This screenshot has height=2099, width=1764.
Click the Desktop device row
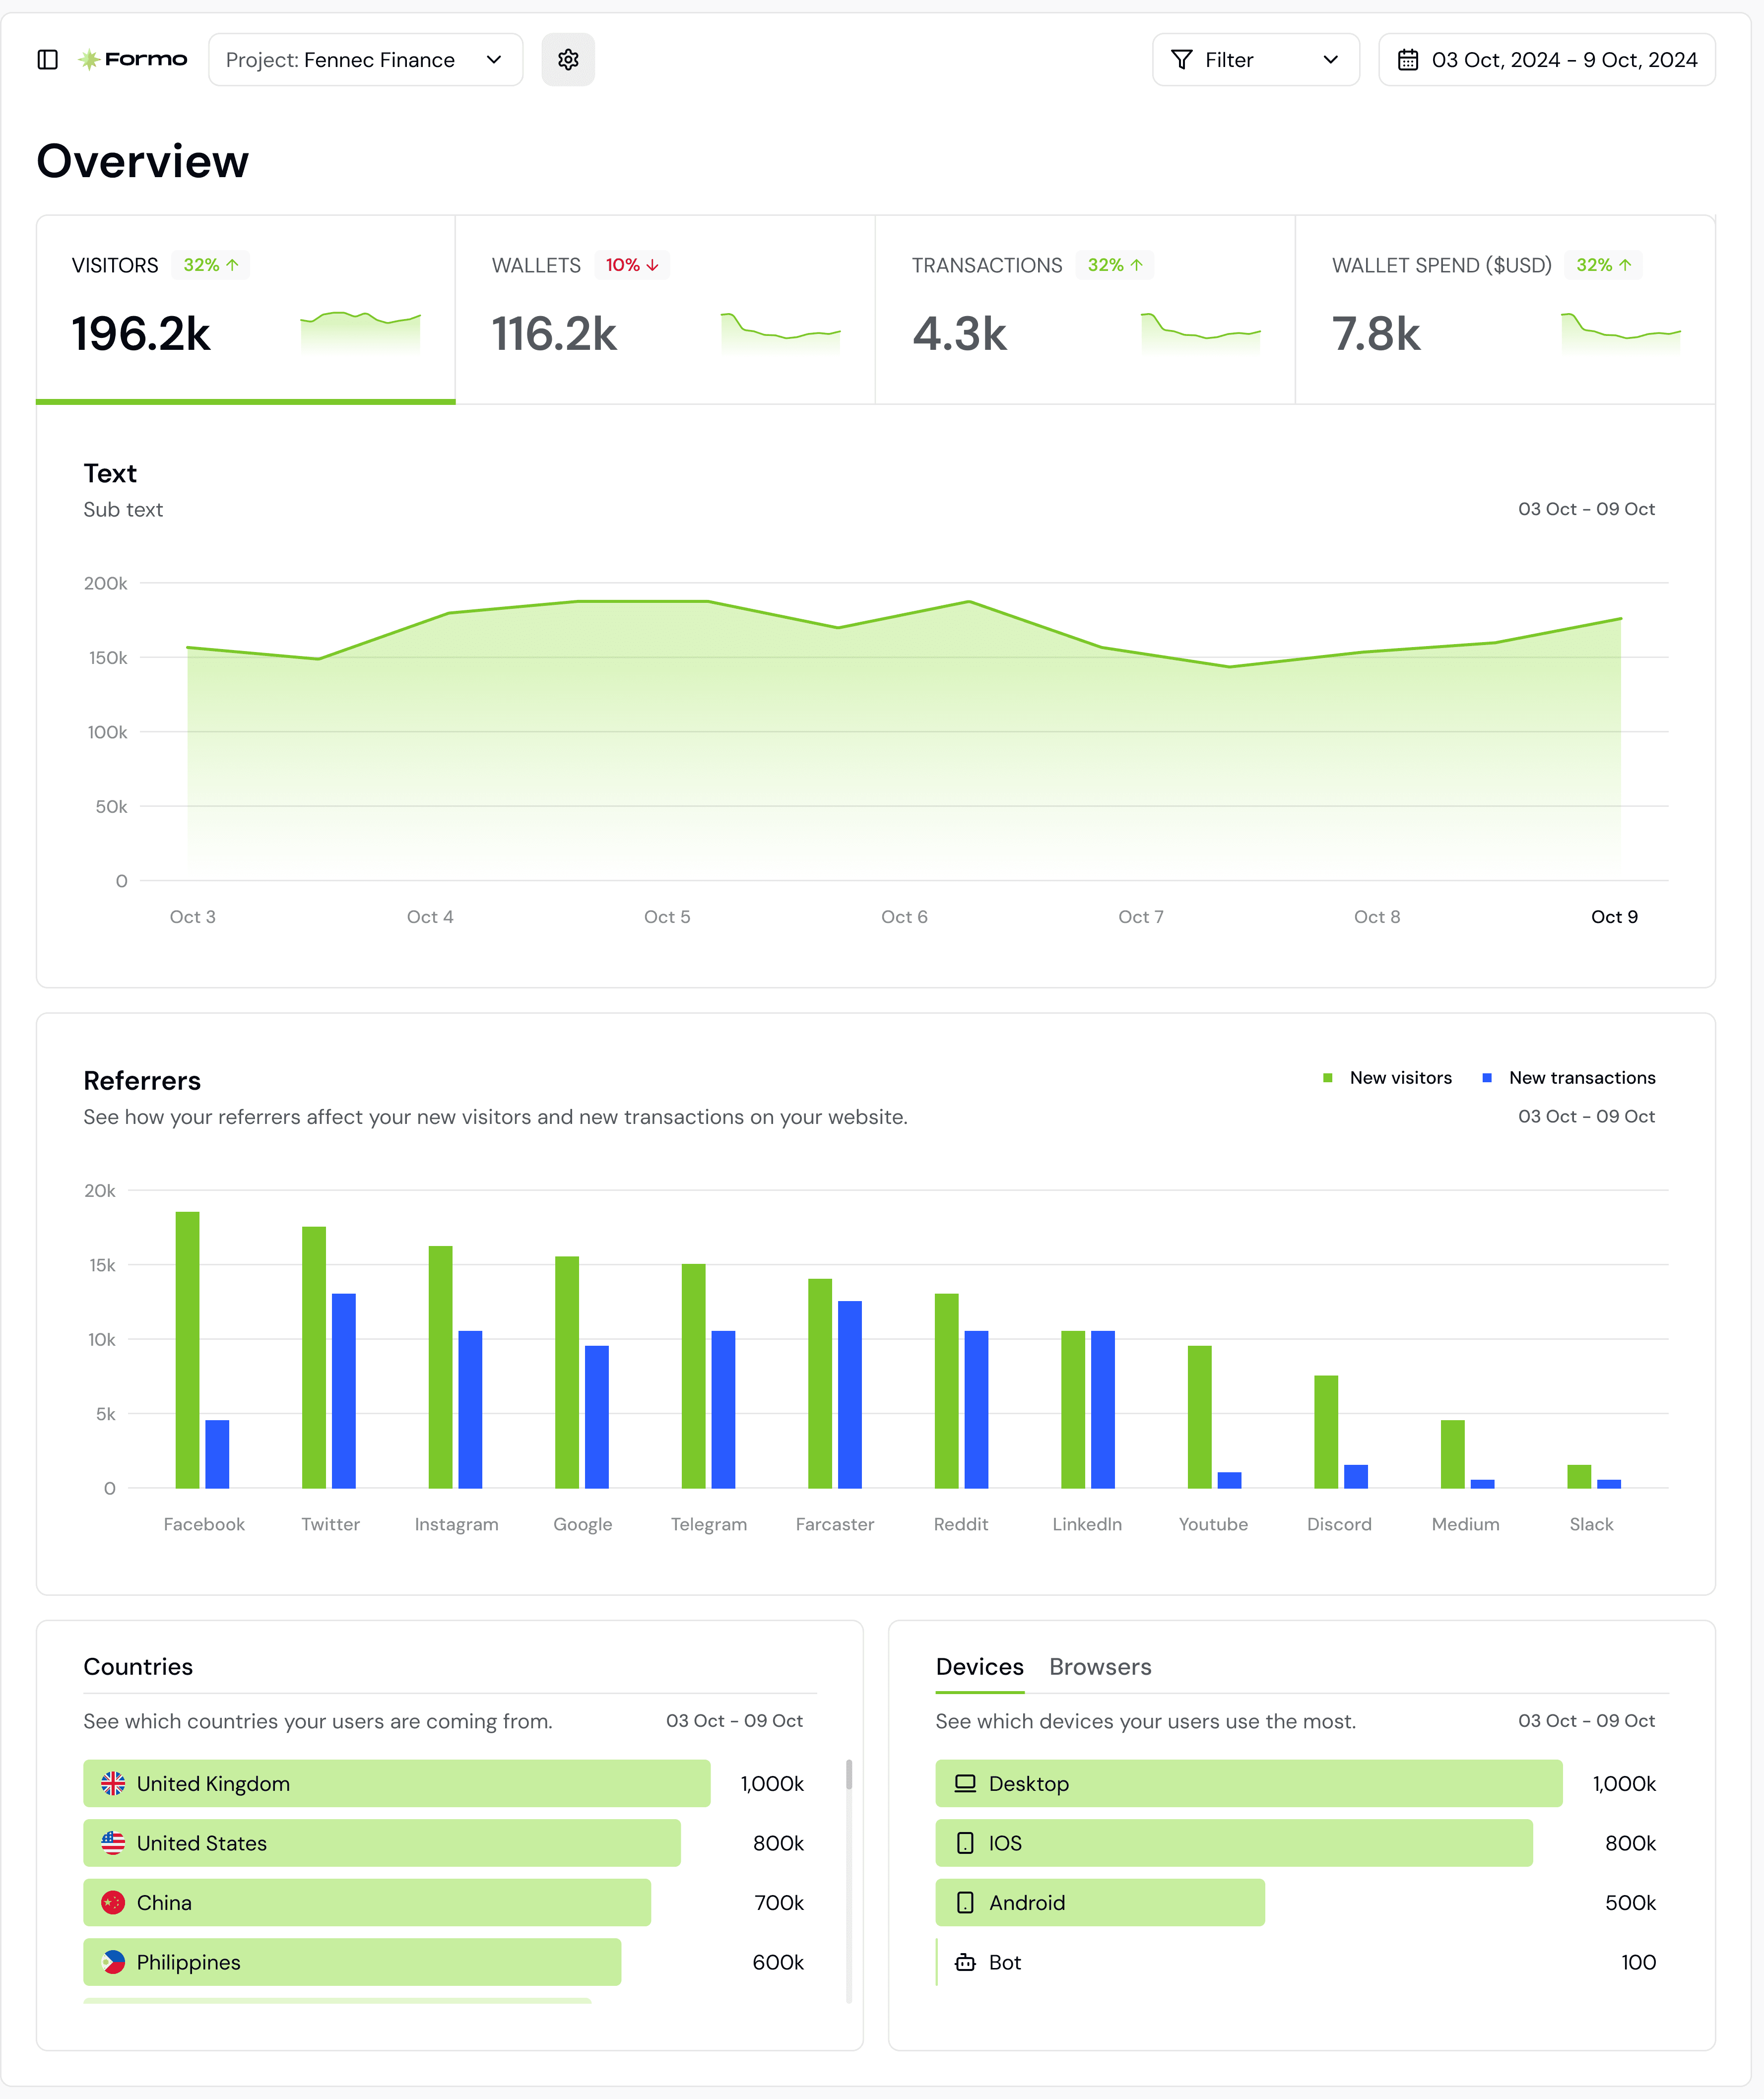click(x=1295, y=1784)
